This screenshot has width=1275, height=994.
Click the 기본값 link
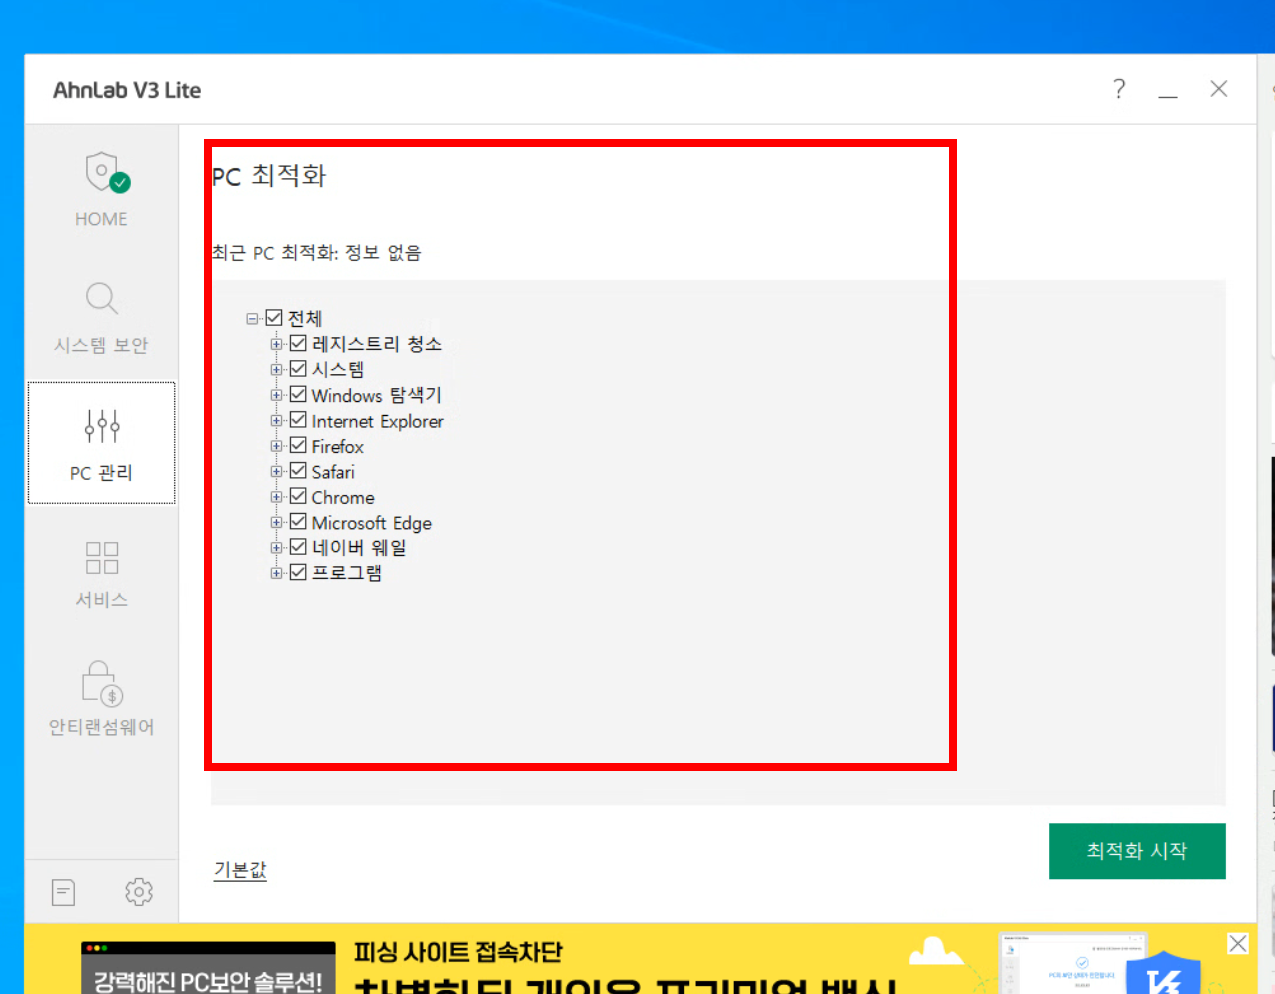pos(240,869)
